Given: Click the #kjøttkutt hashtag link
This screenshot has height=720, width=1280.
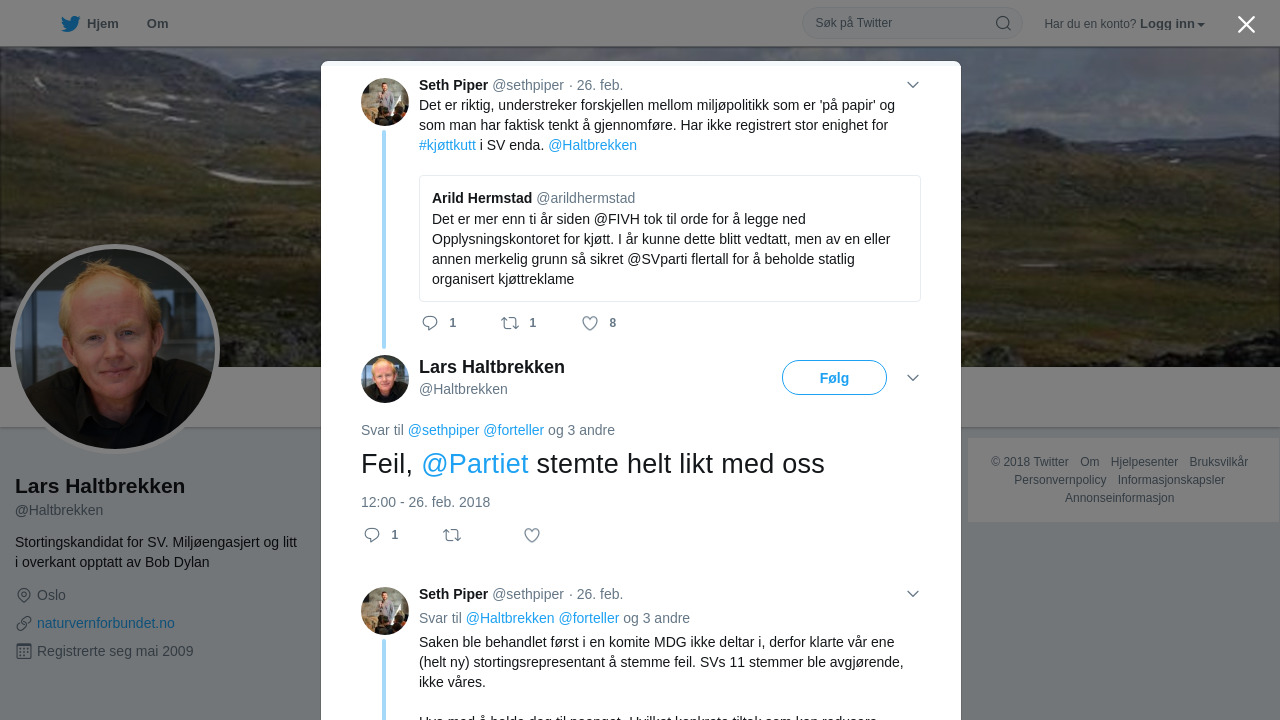Looking at the screenshot, I should click(447, 145).
